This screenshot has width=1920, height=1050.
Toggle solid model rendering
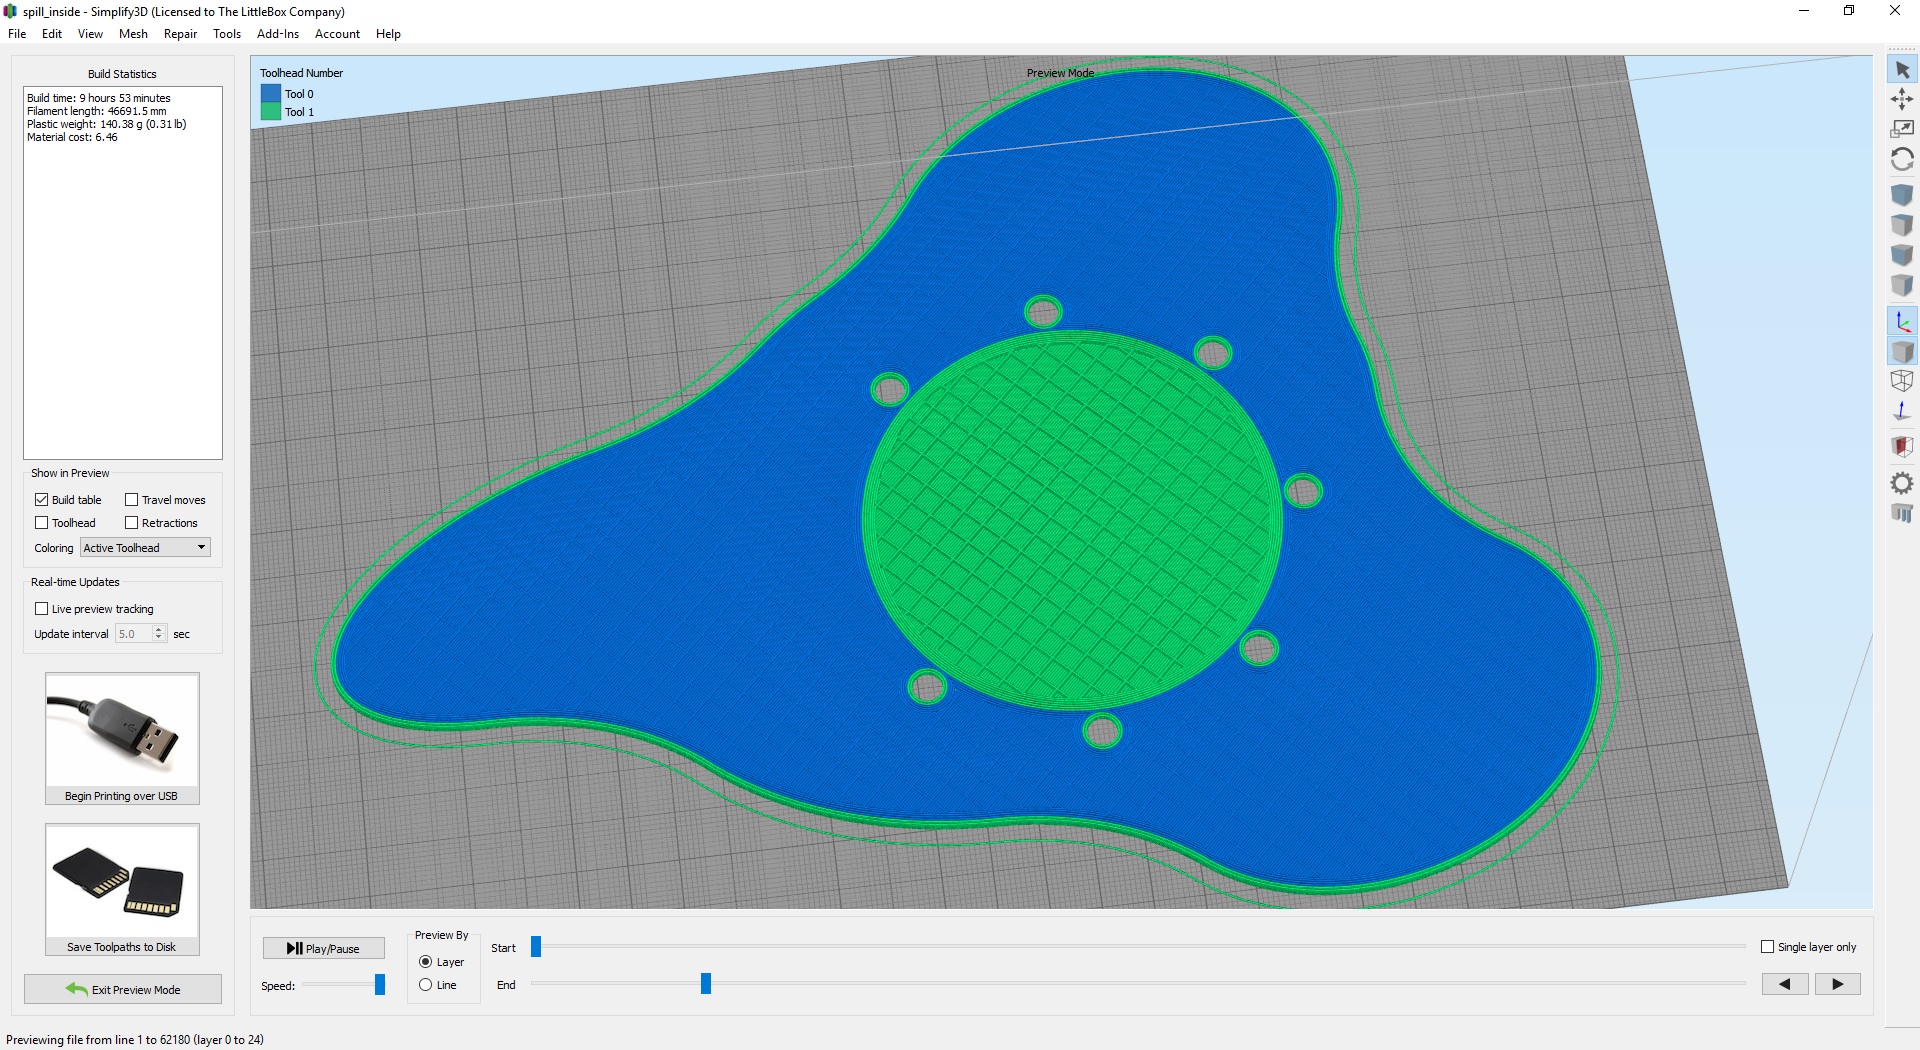[1902, 351]
